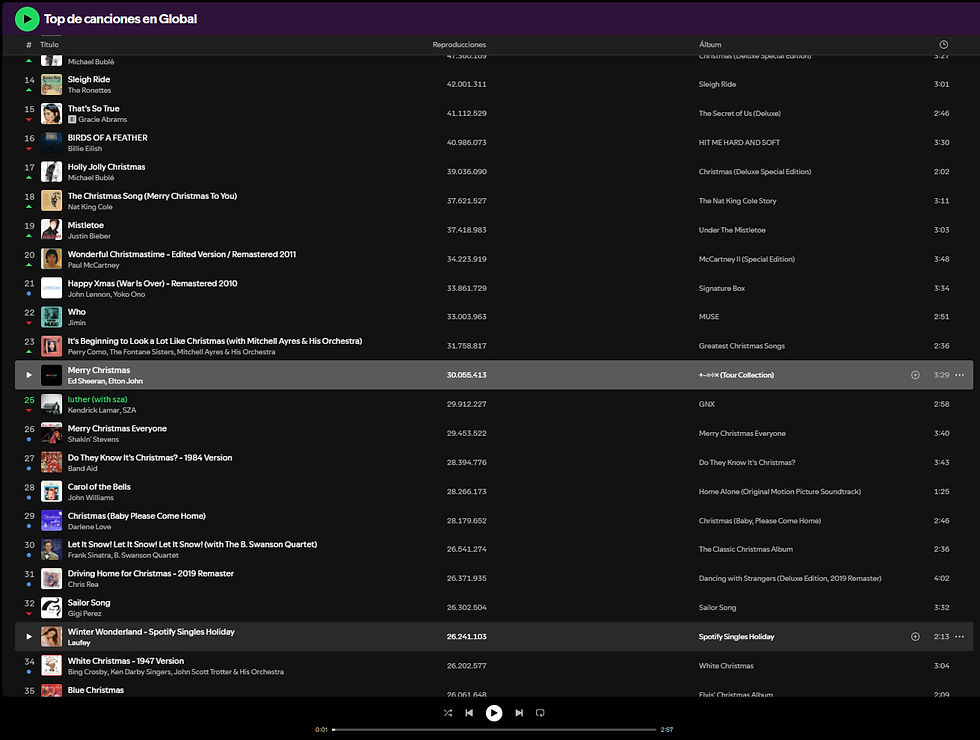Sort list by Álbum column

pos(710,44)
